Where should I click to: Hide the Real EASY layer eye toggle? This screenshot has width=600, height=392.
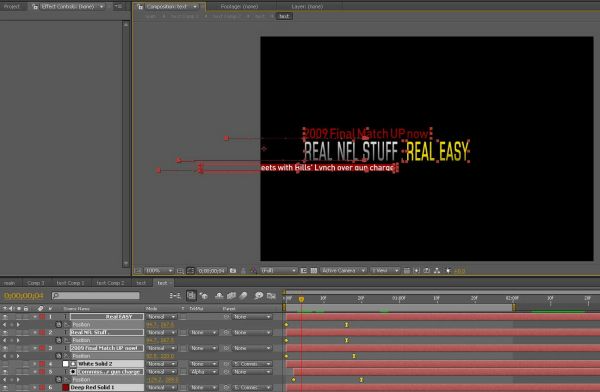[x=5, y=317]
